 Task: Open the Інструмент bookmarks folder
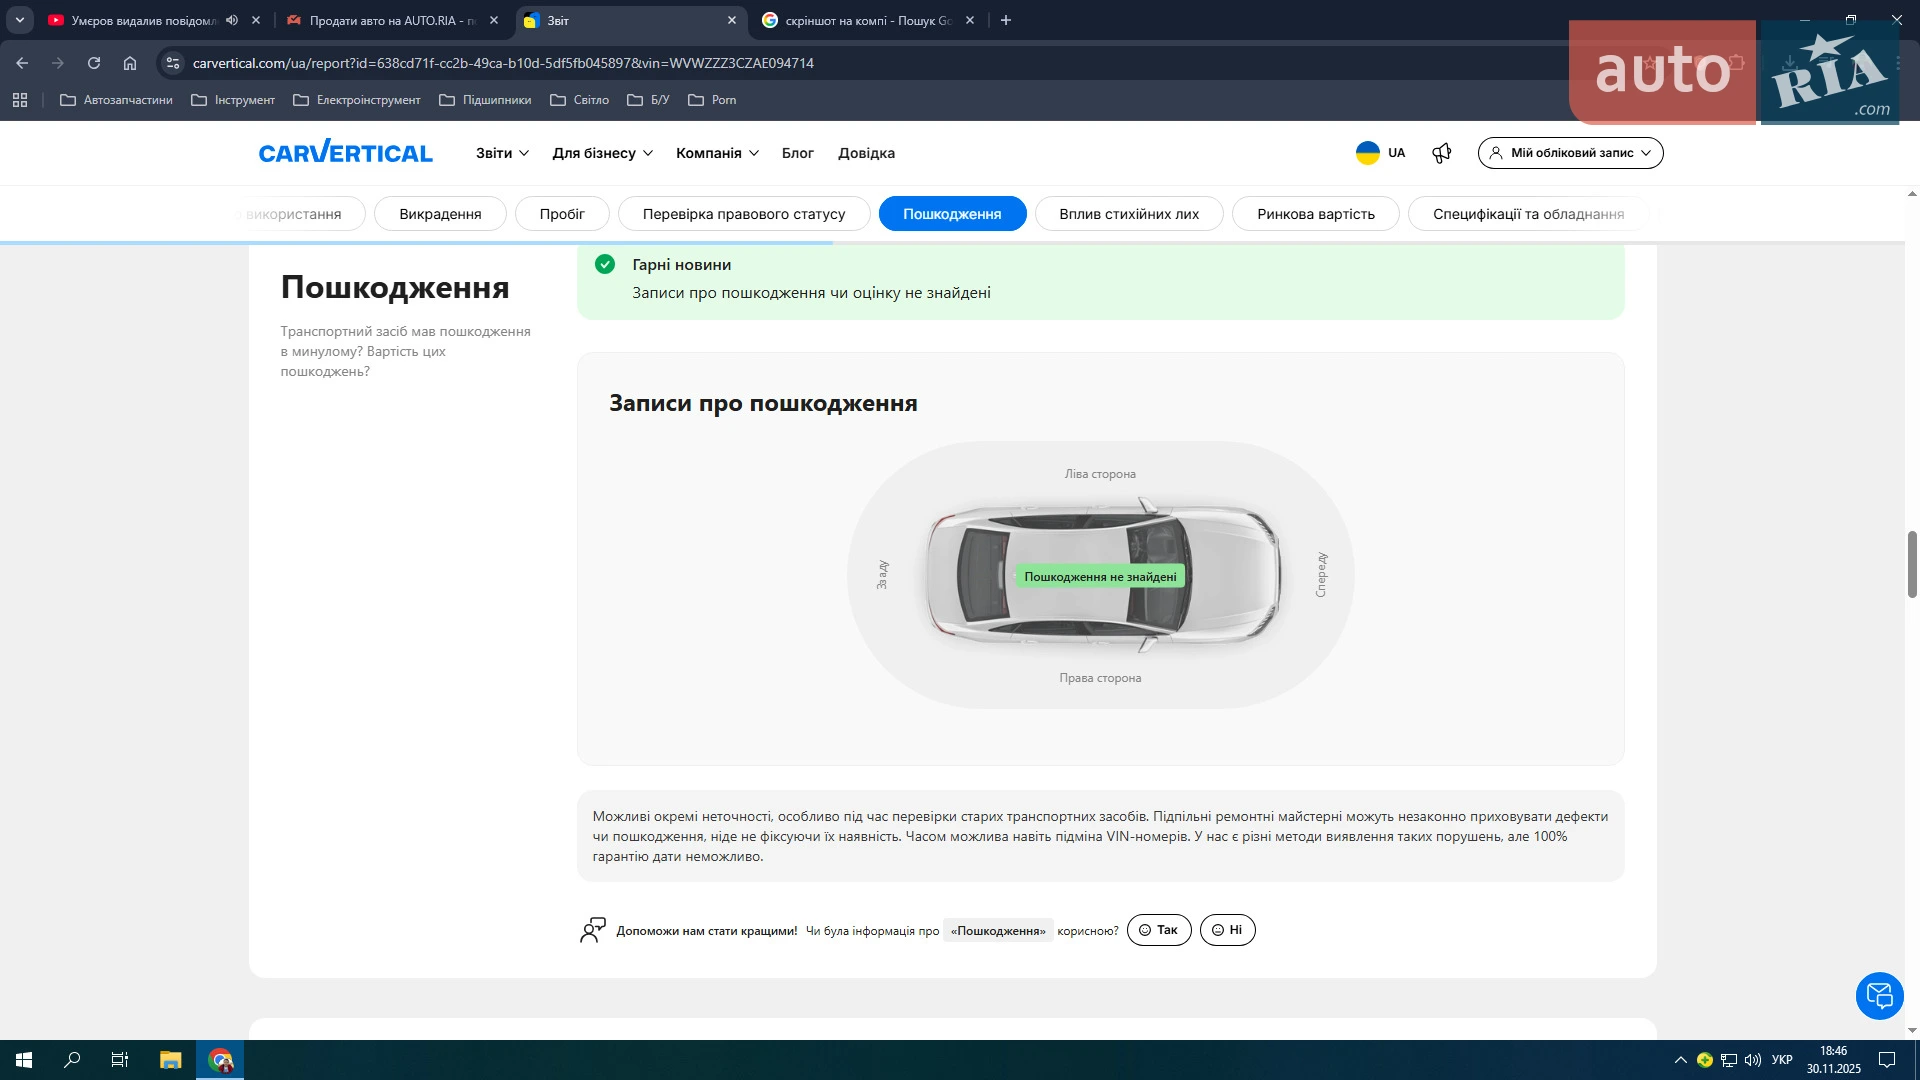pyautogui.click(x=233, y=100)
